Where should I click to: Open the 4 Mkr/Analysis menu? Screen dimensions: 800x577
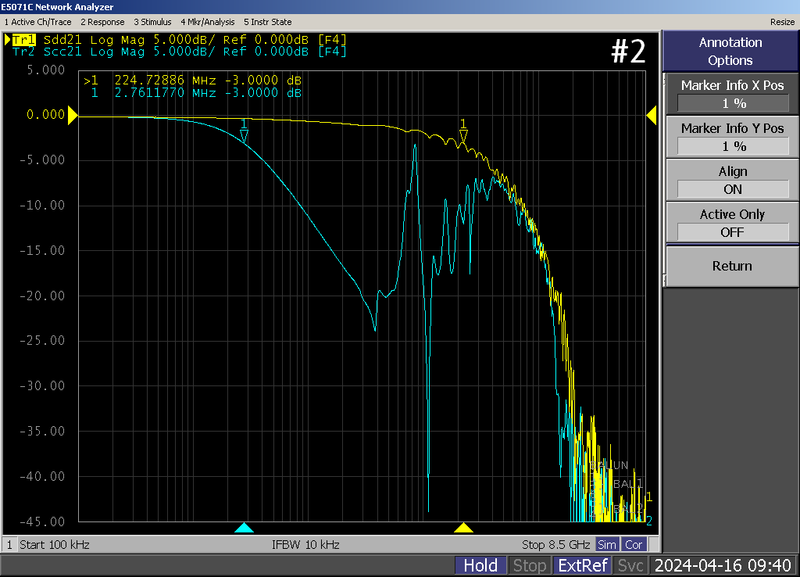pos(207,21)
